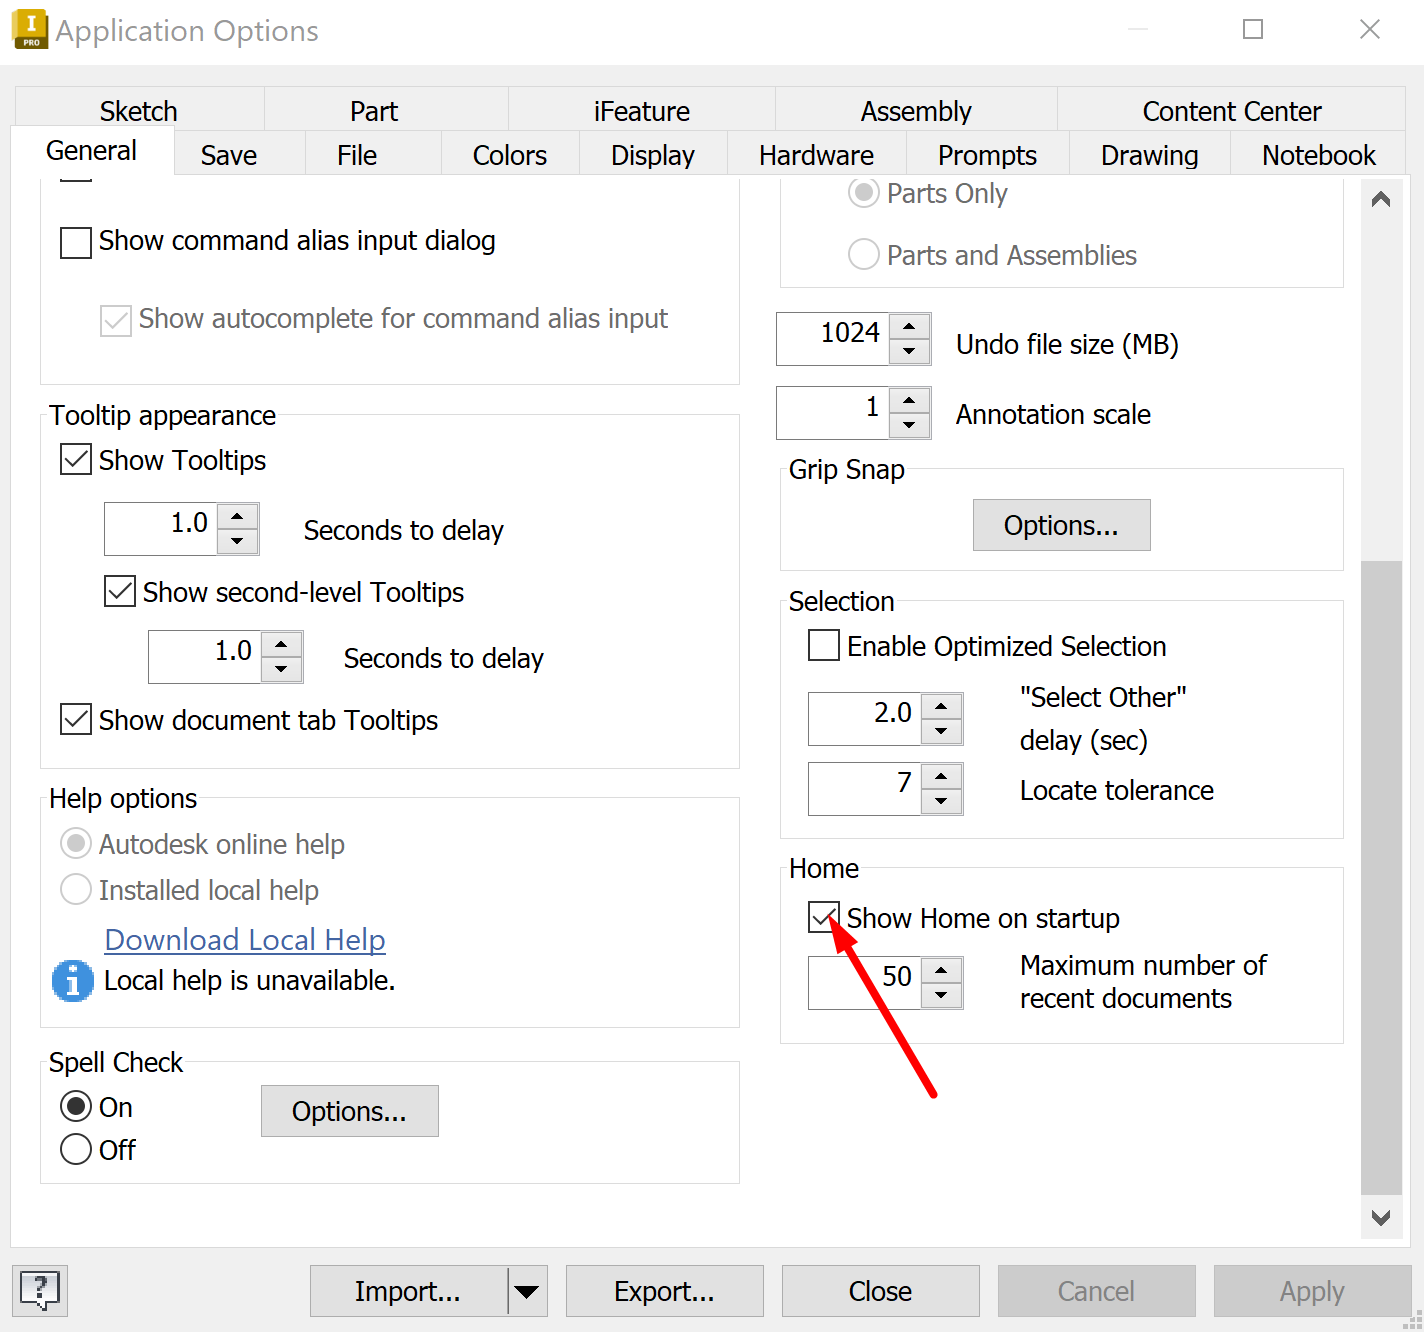
Task: Click the Download Local Help link
Action: click(x=244, y=939)
